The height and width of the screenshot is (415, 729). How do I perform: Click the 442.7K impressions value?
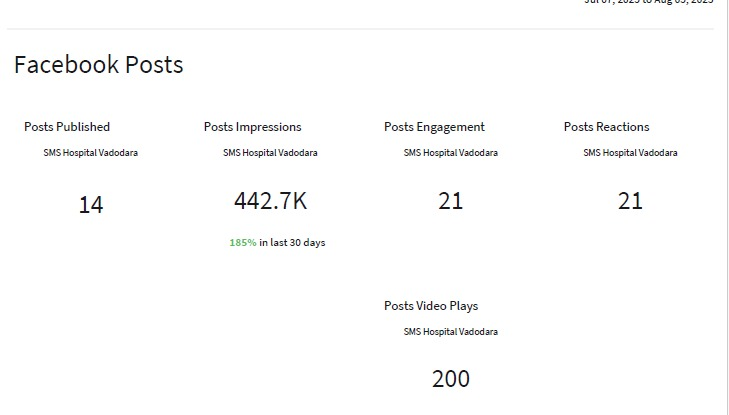pos(271,201)
